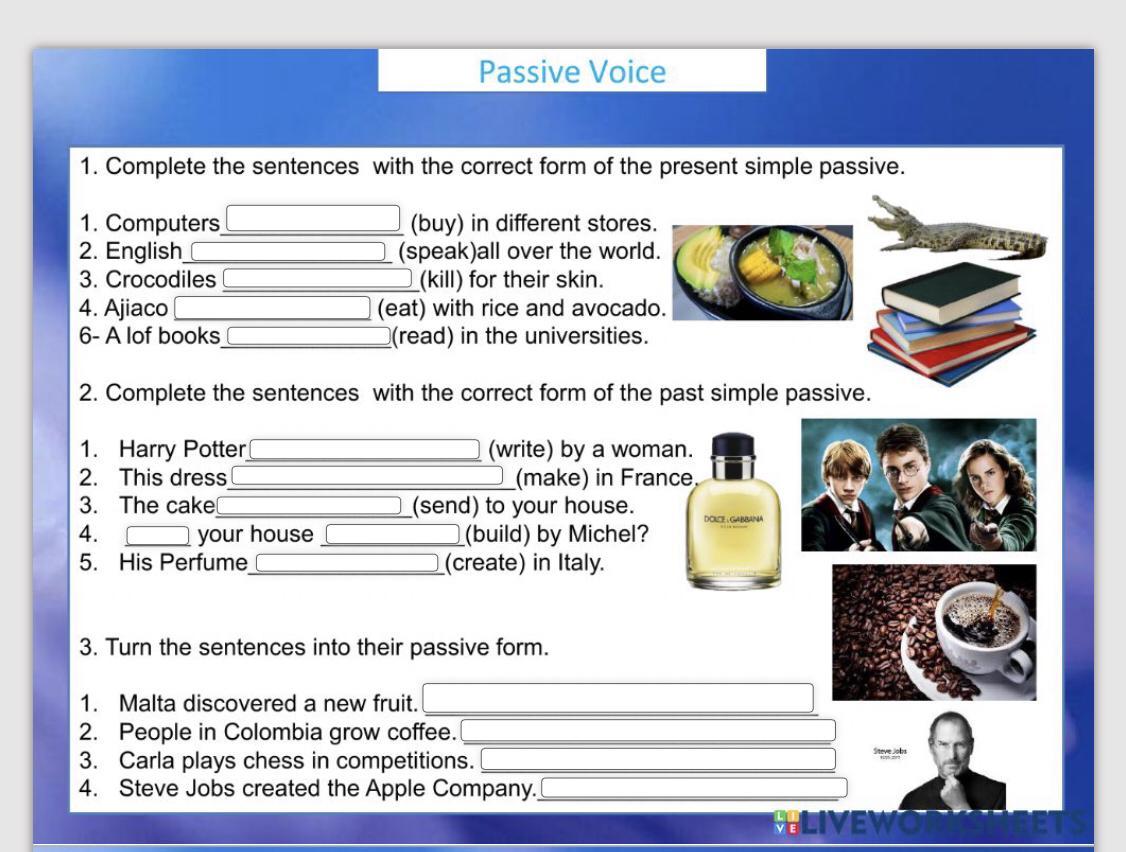Click the sentence 'People in Colombia grow coffee.'
1126x852 pixels.
[x=287, y=731]
